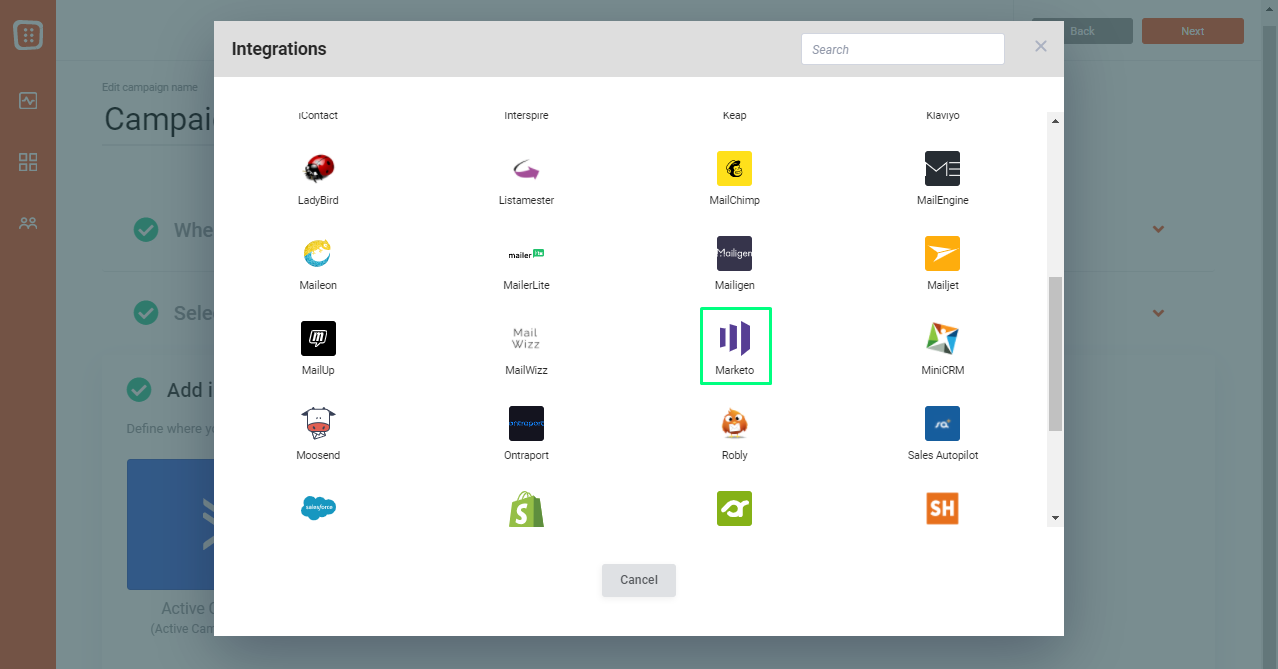Click the Sales Autopilot label text

(x=942, y=455)
